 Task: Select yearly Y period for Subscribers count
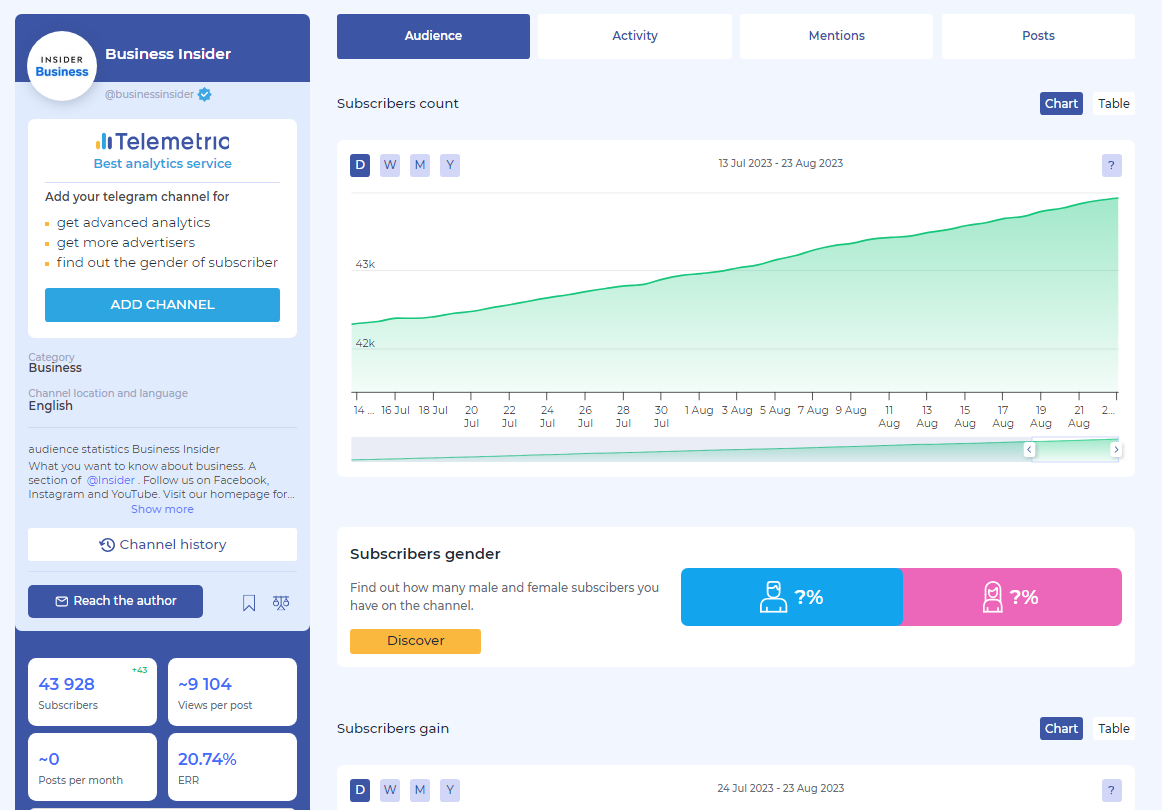(x=450, y=165)
